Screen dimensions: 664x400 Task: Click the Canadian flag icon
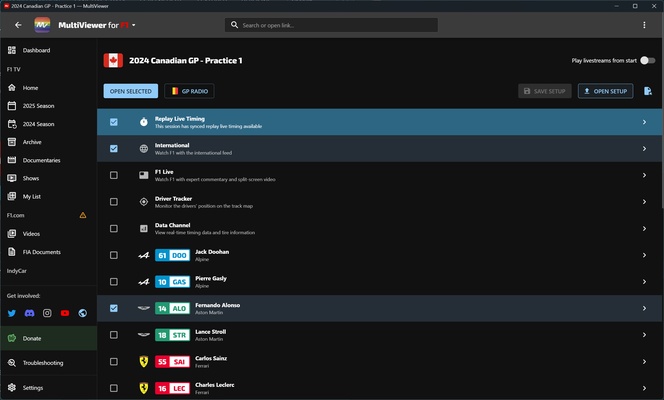[113, 61]
